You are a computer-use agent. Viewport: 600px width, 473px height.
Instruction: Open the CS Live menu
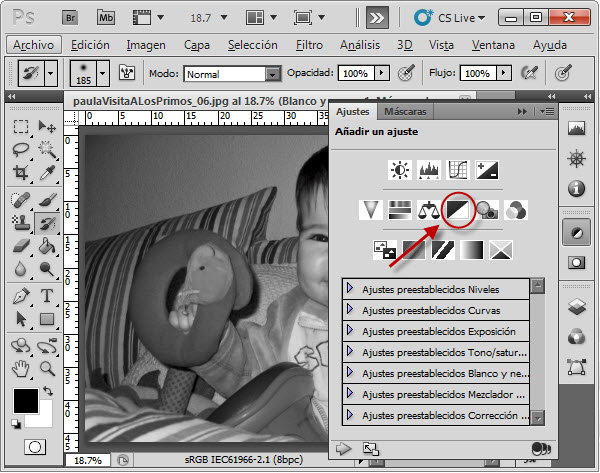click(x=450, y=18)
